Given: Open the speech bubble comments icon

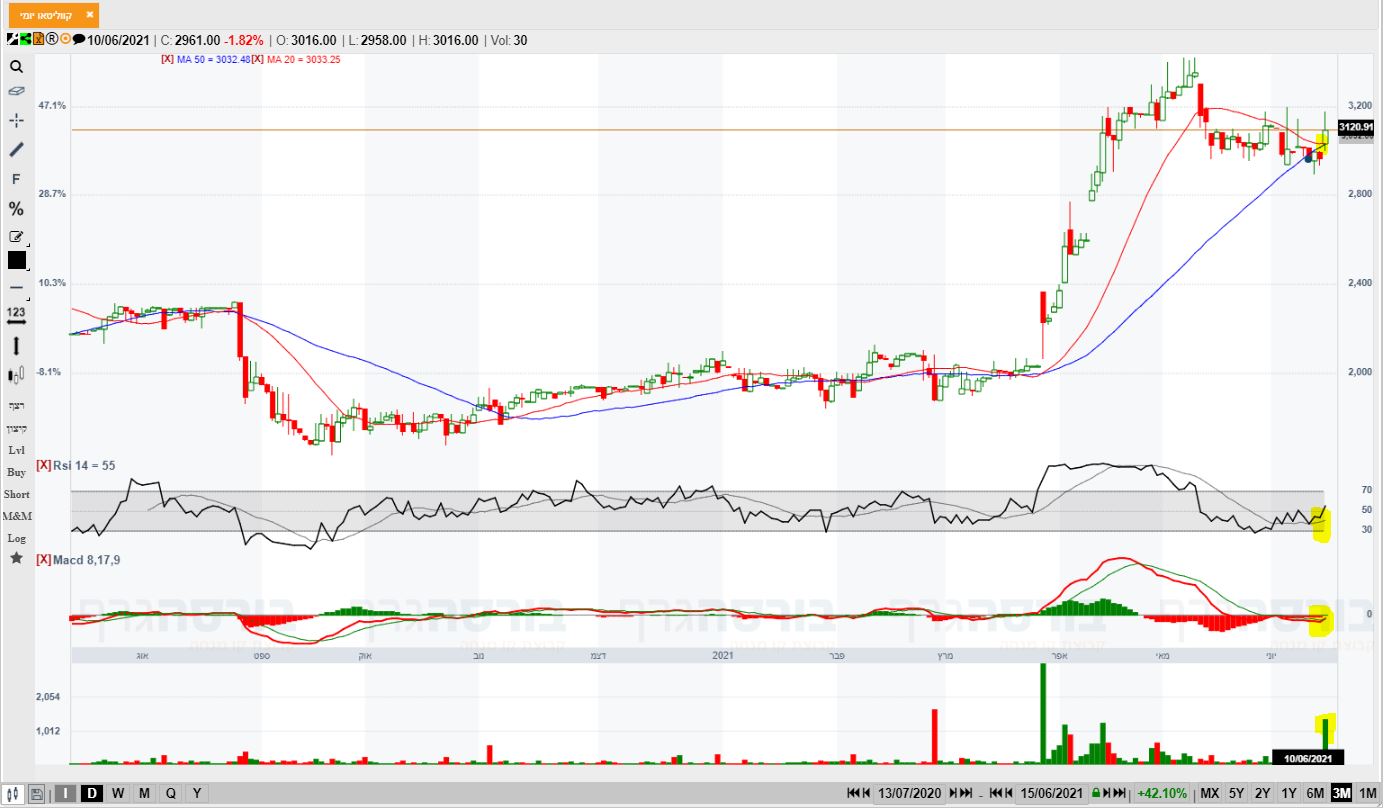Looking at the screenshot, I should [x=79, y=40].
